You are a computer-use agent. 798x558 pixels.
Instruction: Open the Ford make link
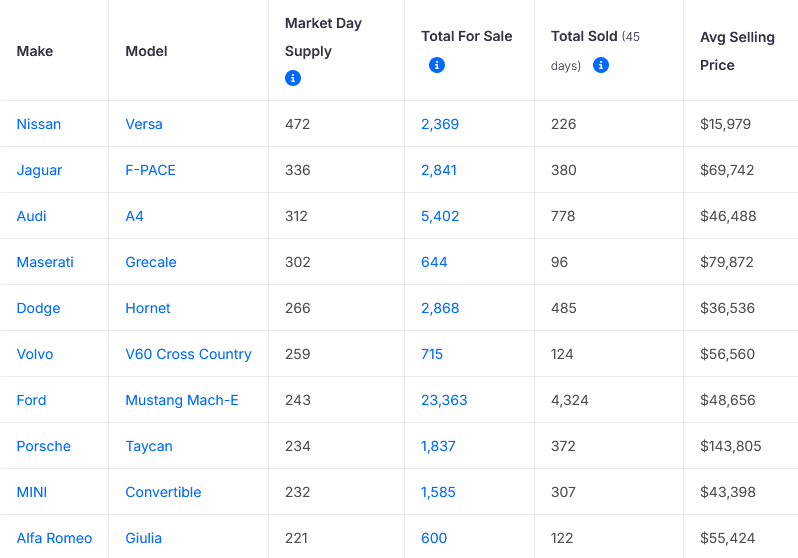point(32,400)
